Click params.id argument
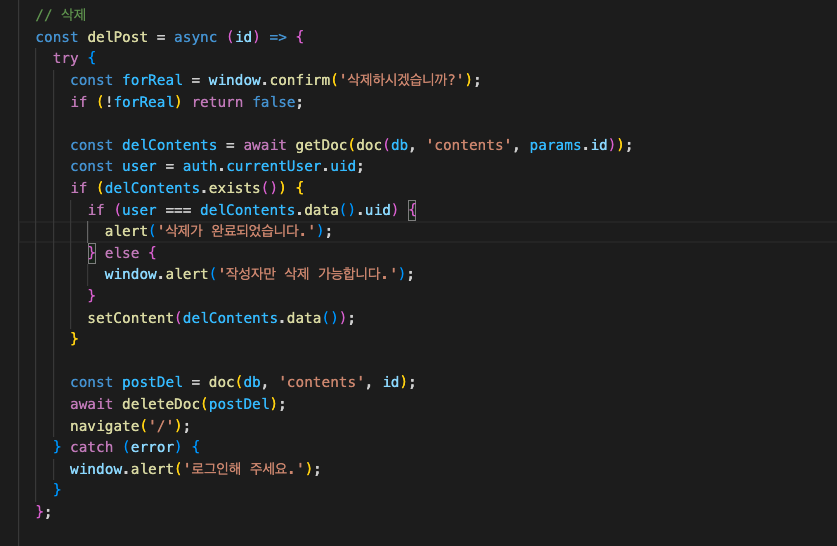 click(568, 145)
